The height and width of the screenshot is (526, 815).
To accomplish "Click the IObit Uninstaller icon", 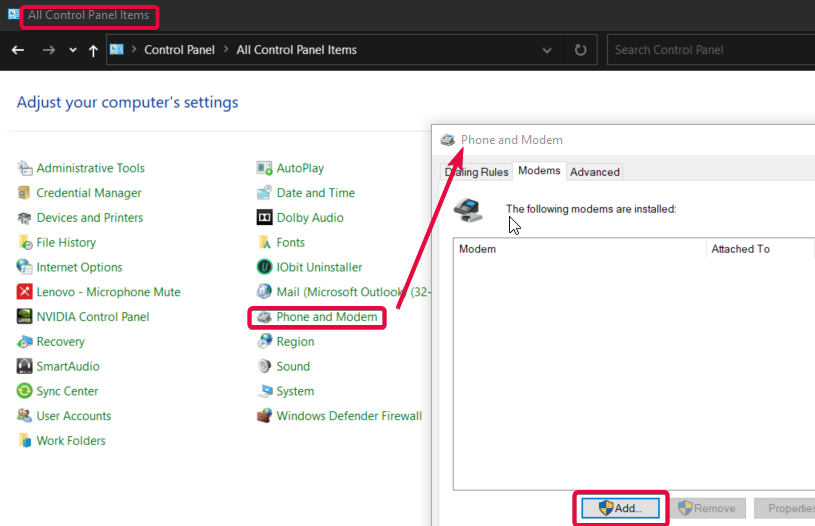I will click(265, 267).
